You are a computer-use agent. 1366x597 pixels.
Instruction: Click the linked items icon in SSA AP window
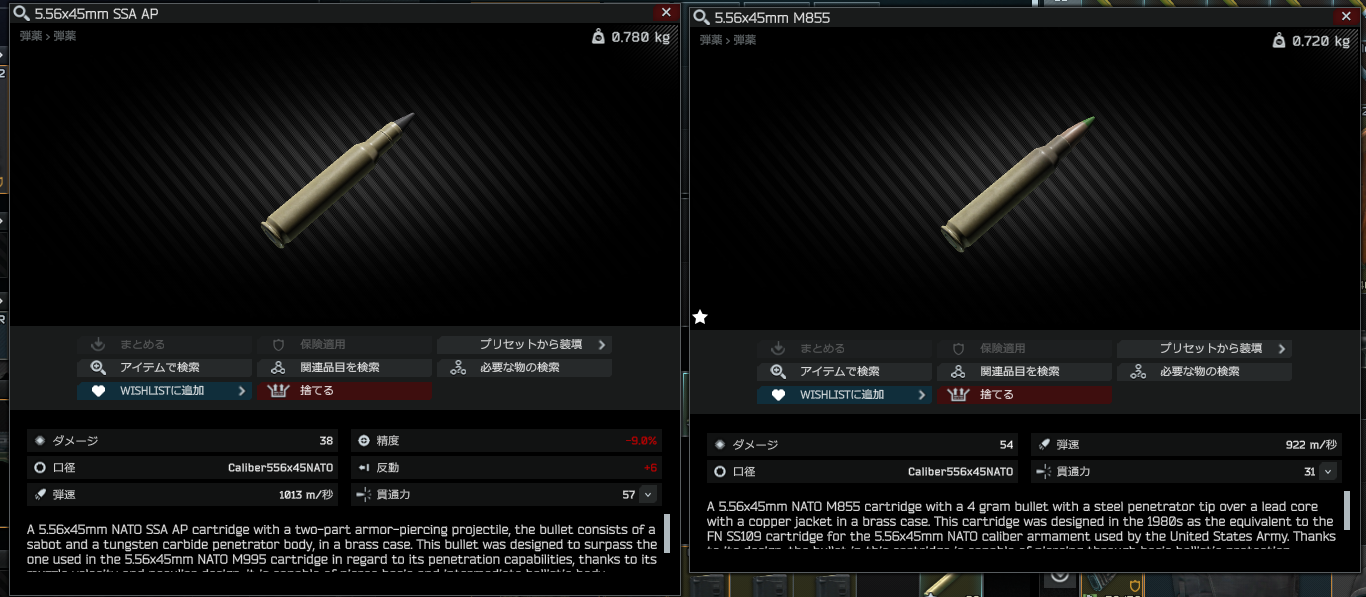tap(278, 368)
